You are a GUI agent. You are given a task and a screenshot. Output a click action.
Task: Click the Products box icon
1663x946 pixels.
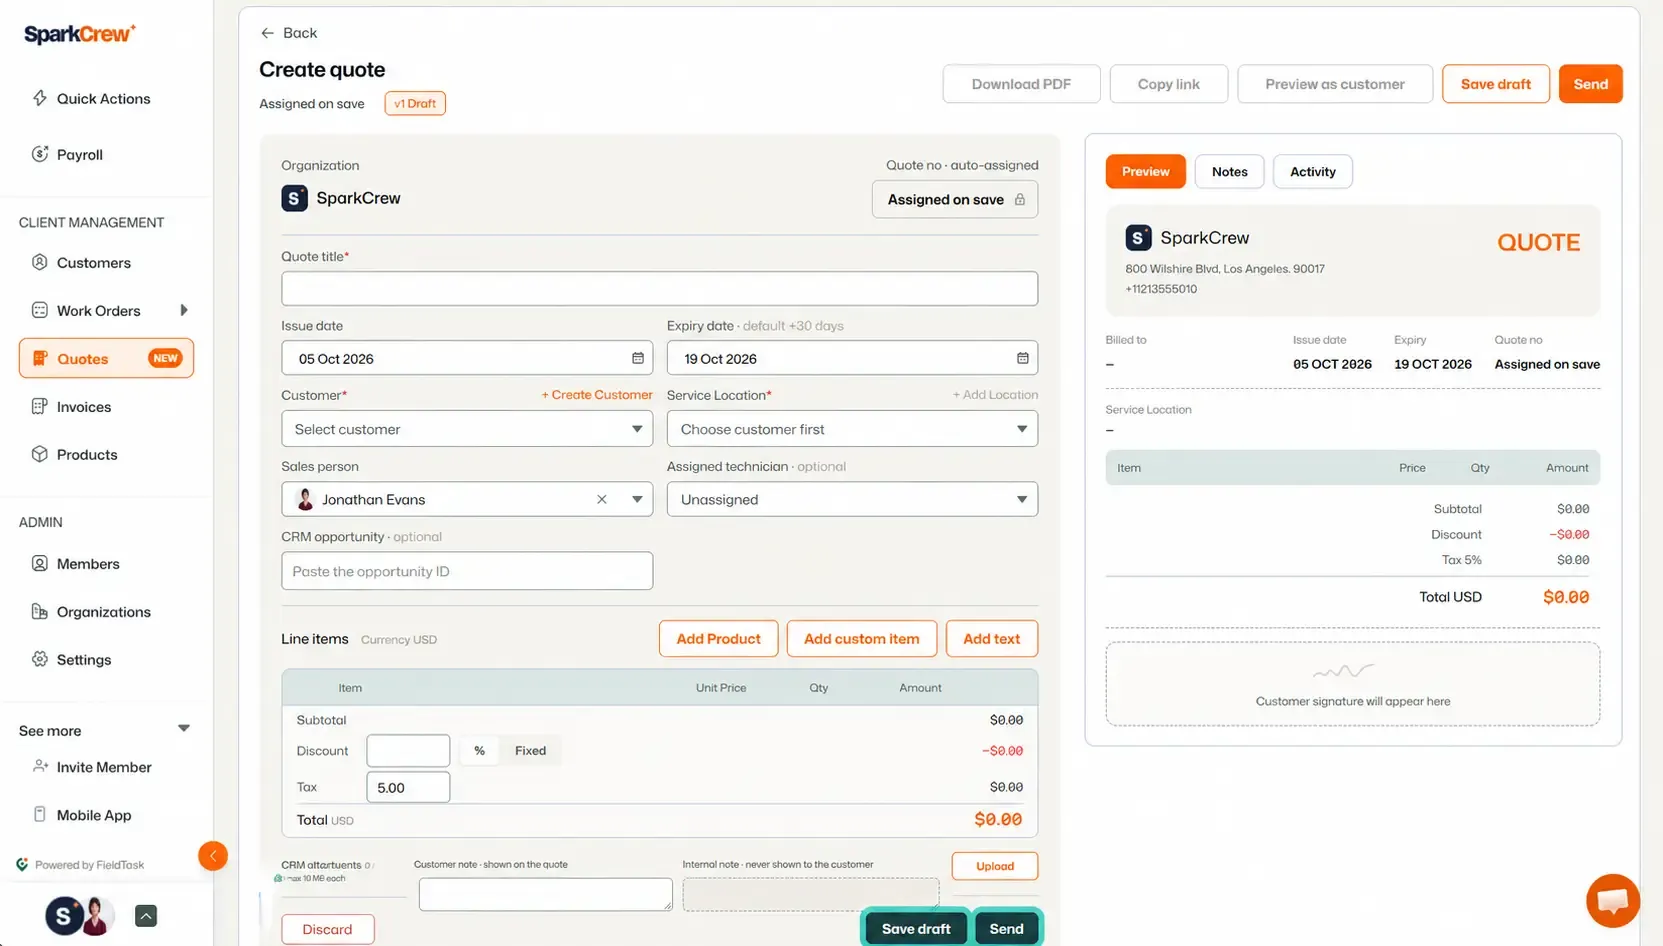point(40,454)
